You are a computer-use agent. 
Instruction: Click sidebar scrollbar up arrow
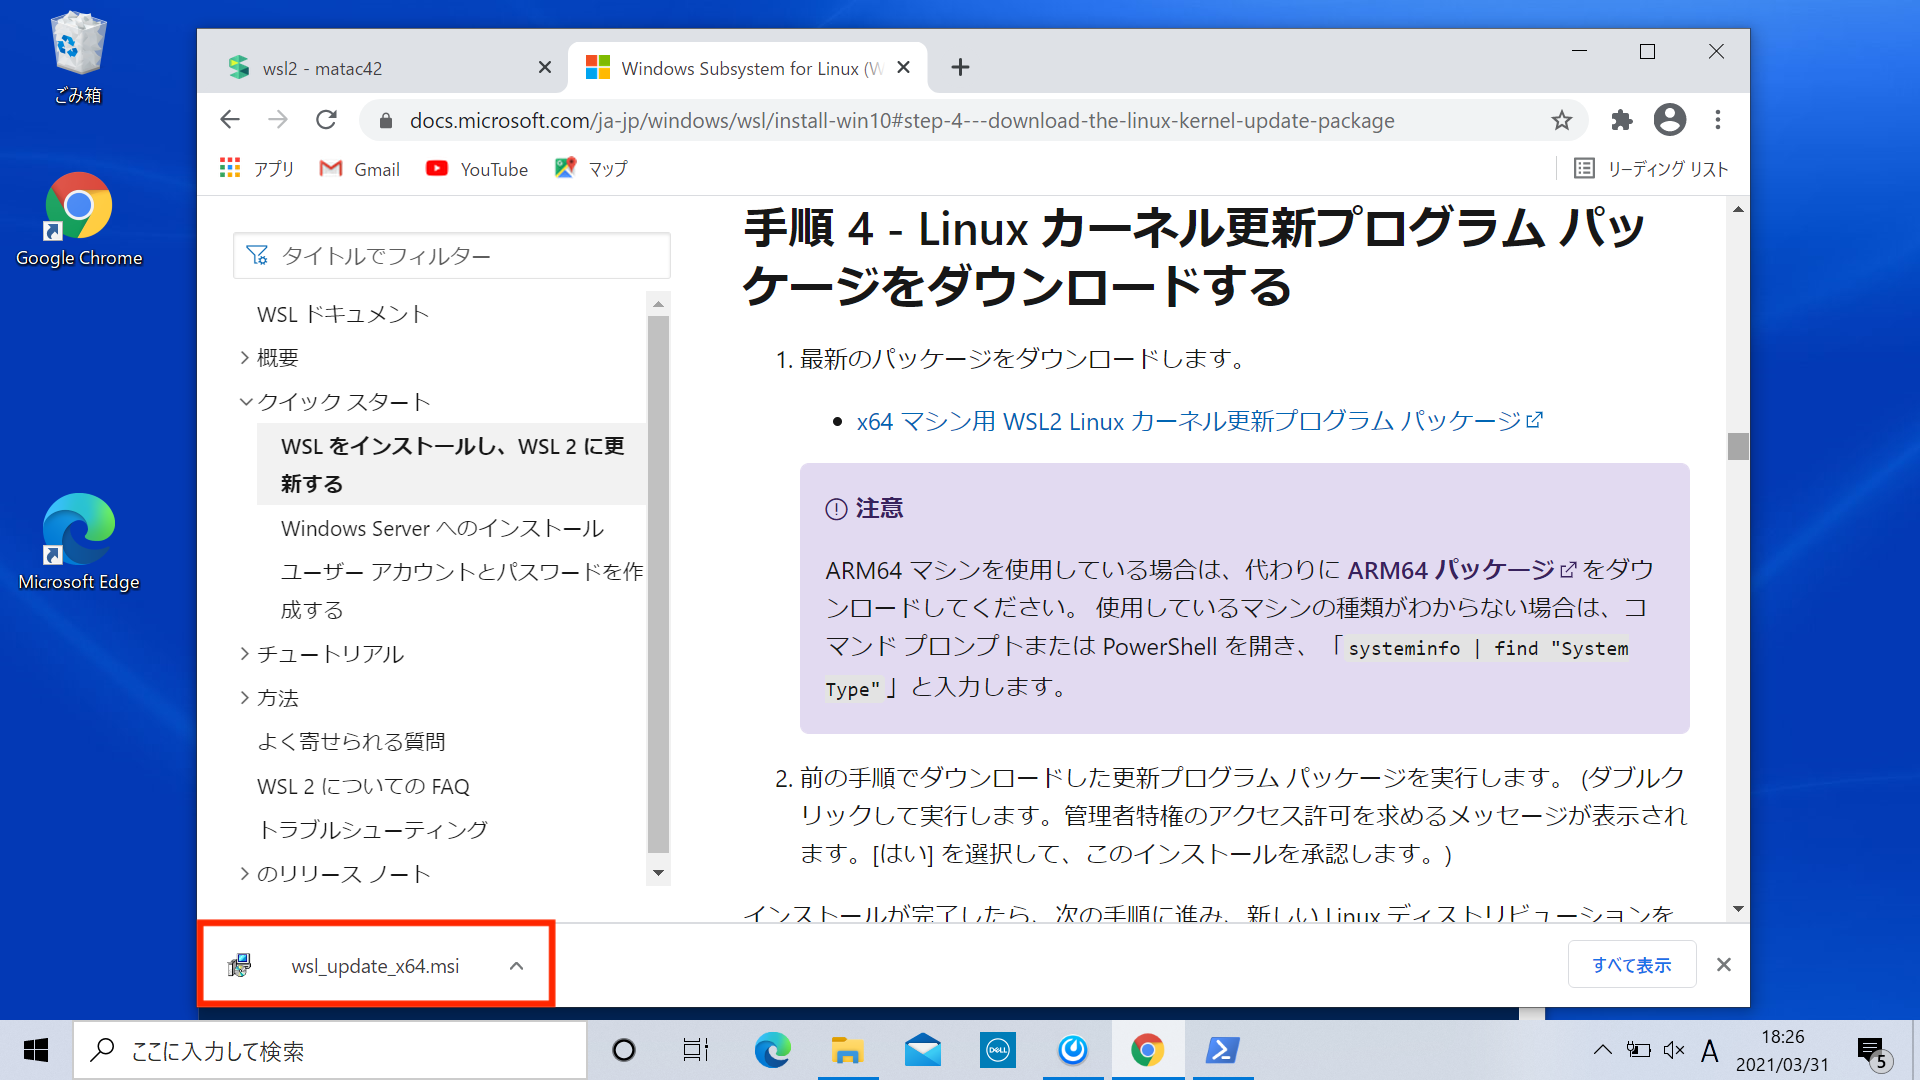tap(658, 303)
